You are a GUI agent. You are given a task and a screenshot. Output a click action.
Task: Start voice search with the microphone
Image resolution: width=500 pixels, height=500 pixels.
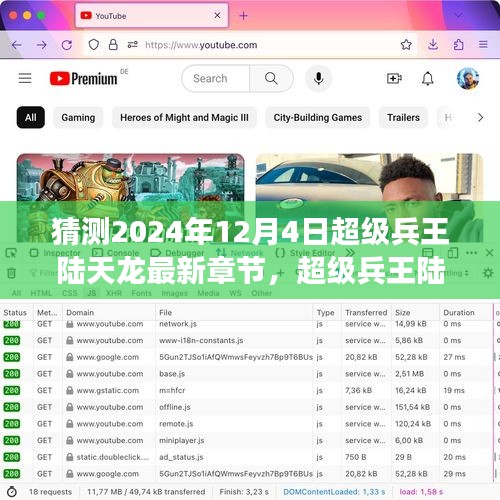(x=319, y=79)
